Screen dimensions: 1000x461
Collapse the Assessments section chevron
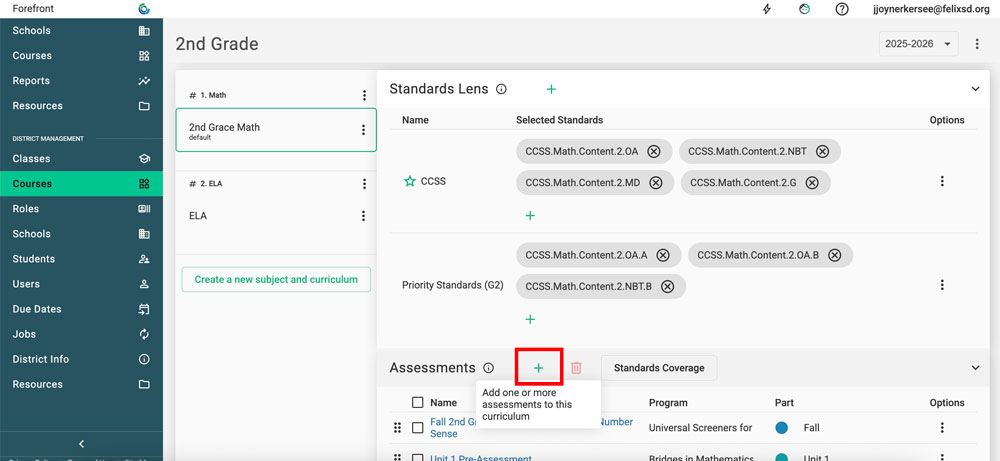coord(975,368)
